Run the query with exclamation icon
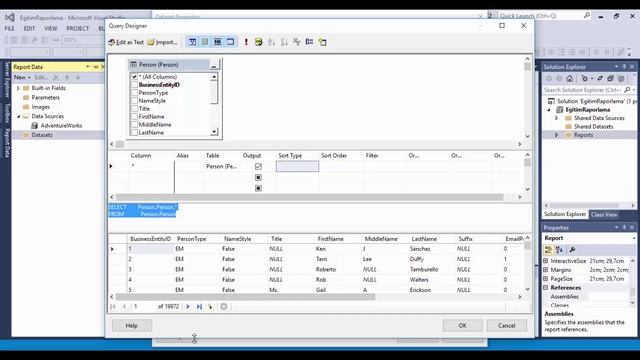This screenshot has width=640, height=360. point(246,42)
